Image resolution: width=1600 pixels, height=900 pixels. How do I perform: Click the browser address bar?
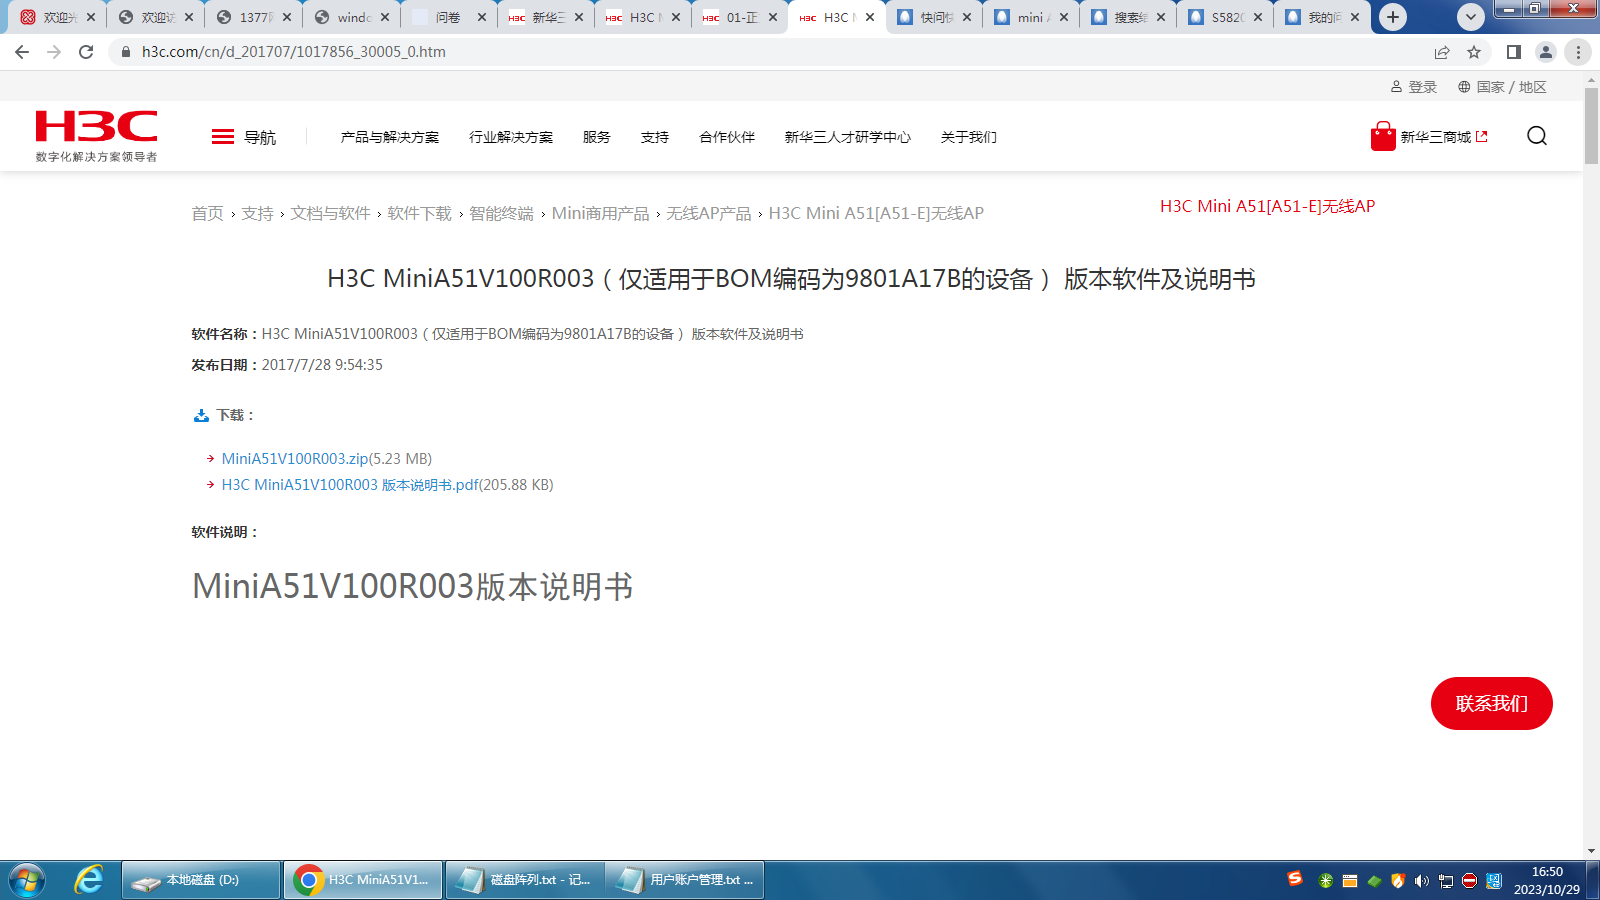(x=770, y=52)
